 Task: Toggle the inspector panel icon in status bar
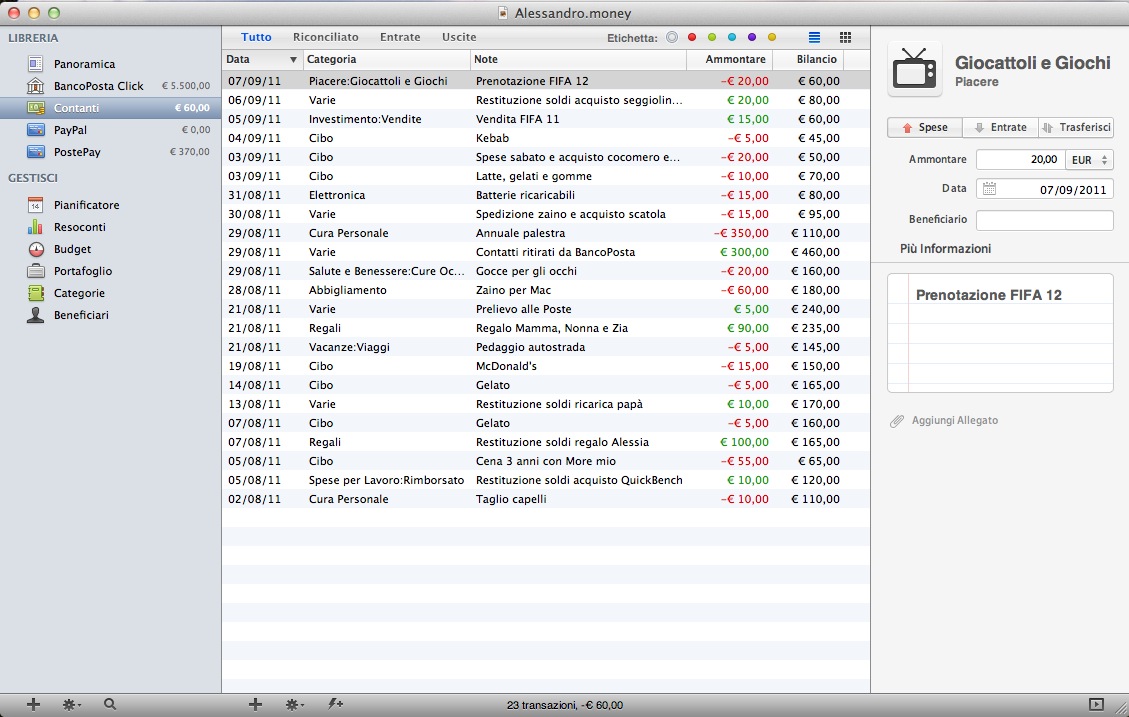coord(1096,704)
